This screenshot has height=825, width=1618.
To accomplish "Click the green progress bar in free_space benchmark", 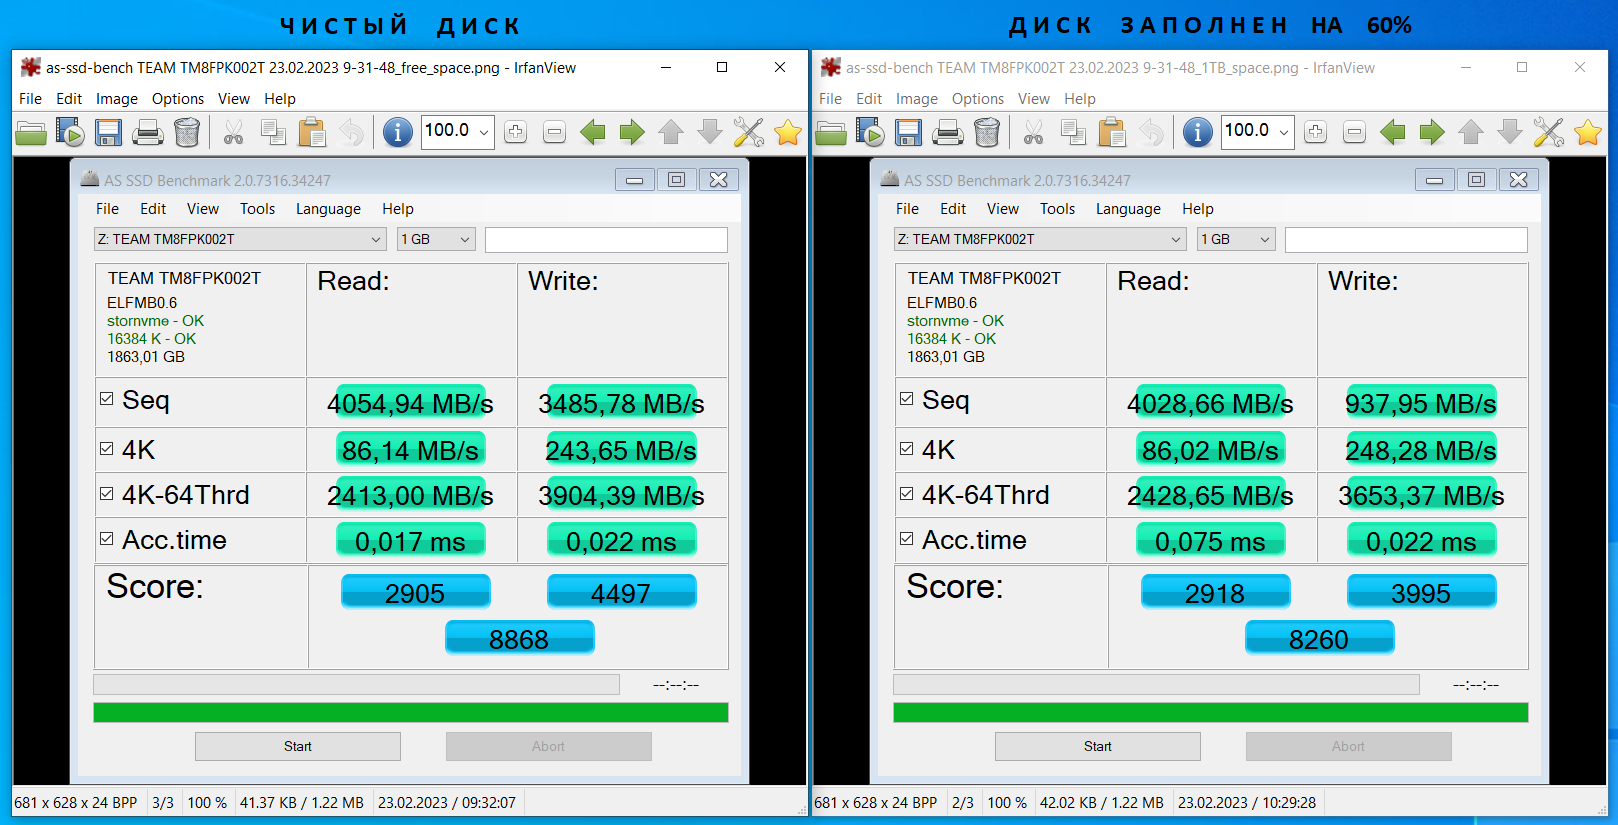I will pyautogui.click(x=411, y=712).
